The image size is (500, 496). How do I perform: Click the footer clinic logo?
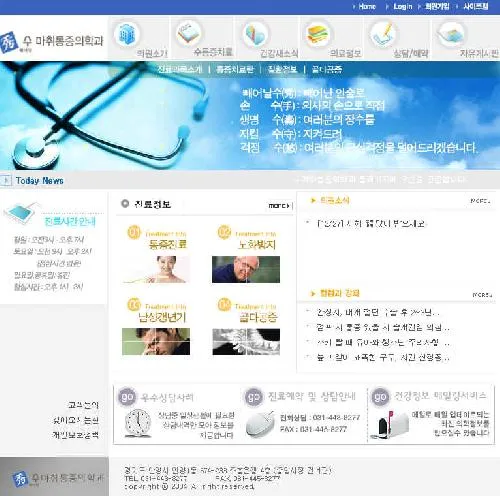58,479
